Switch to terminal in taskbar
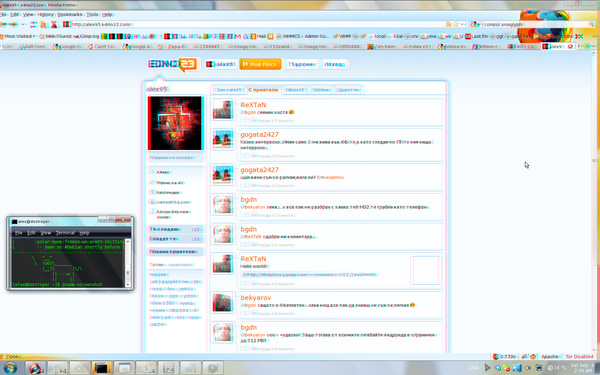Screen dimensions: 600x375 pyautogui.click(x=101, y=368)
